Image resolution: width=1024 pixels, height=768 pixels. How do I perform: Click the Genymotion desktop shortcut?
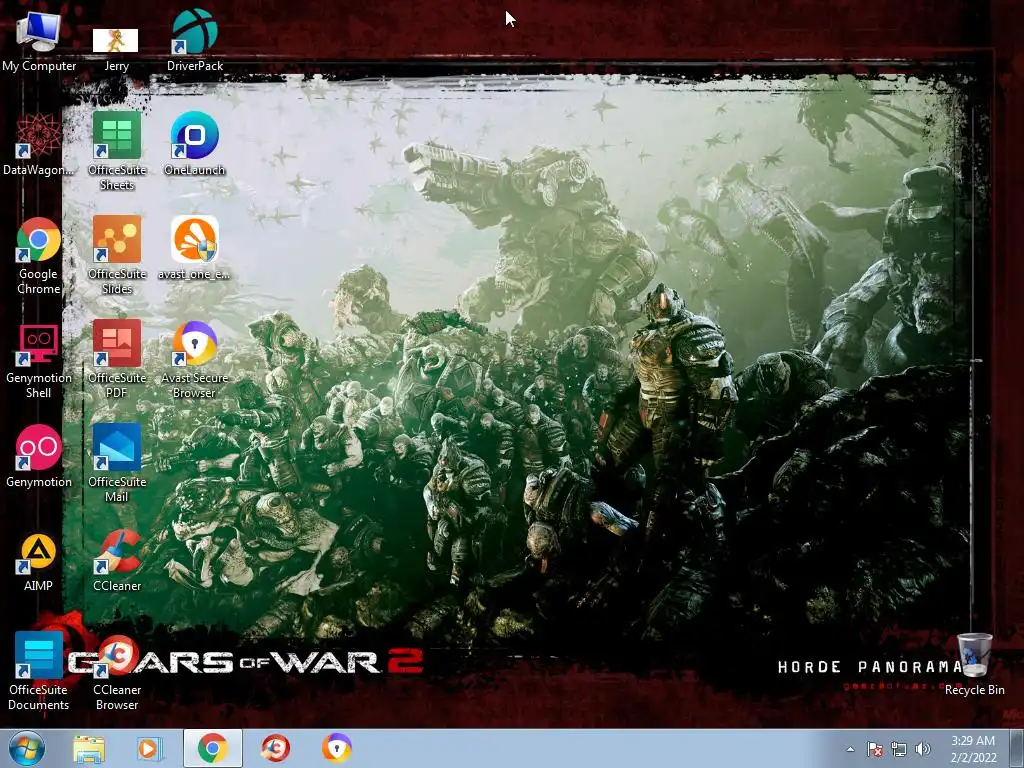[x=39, y=456]
